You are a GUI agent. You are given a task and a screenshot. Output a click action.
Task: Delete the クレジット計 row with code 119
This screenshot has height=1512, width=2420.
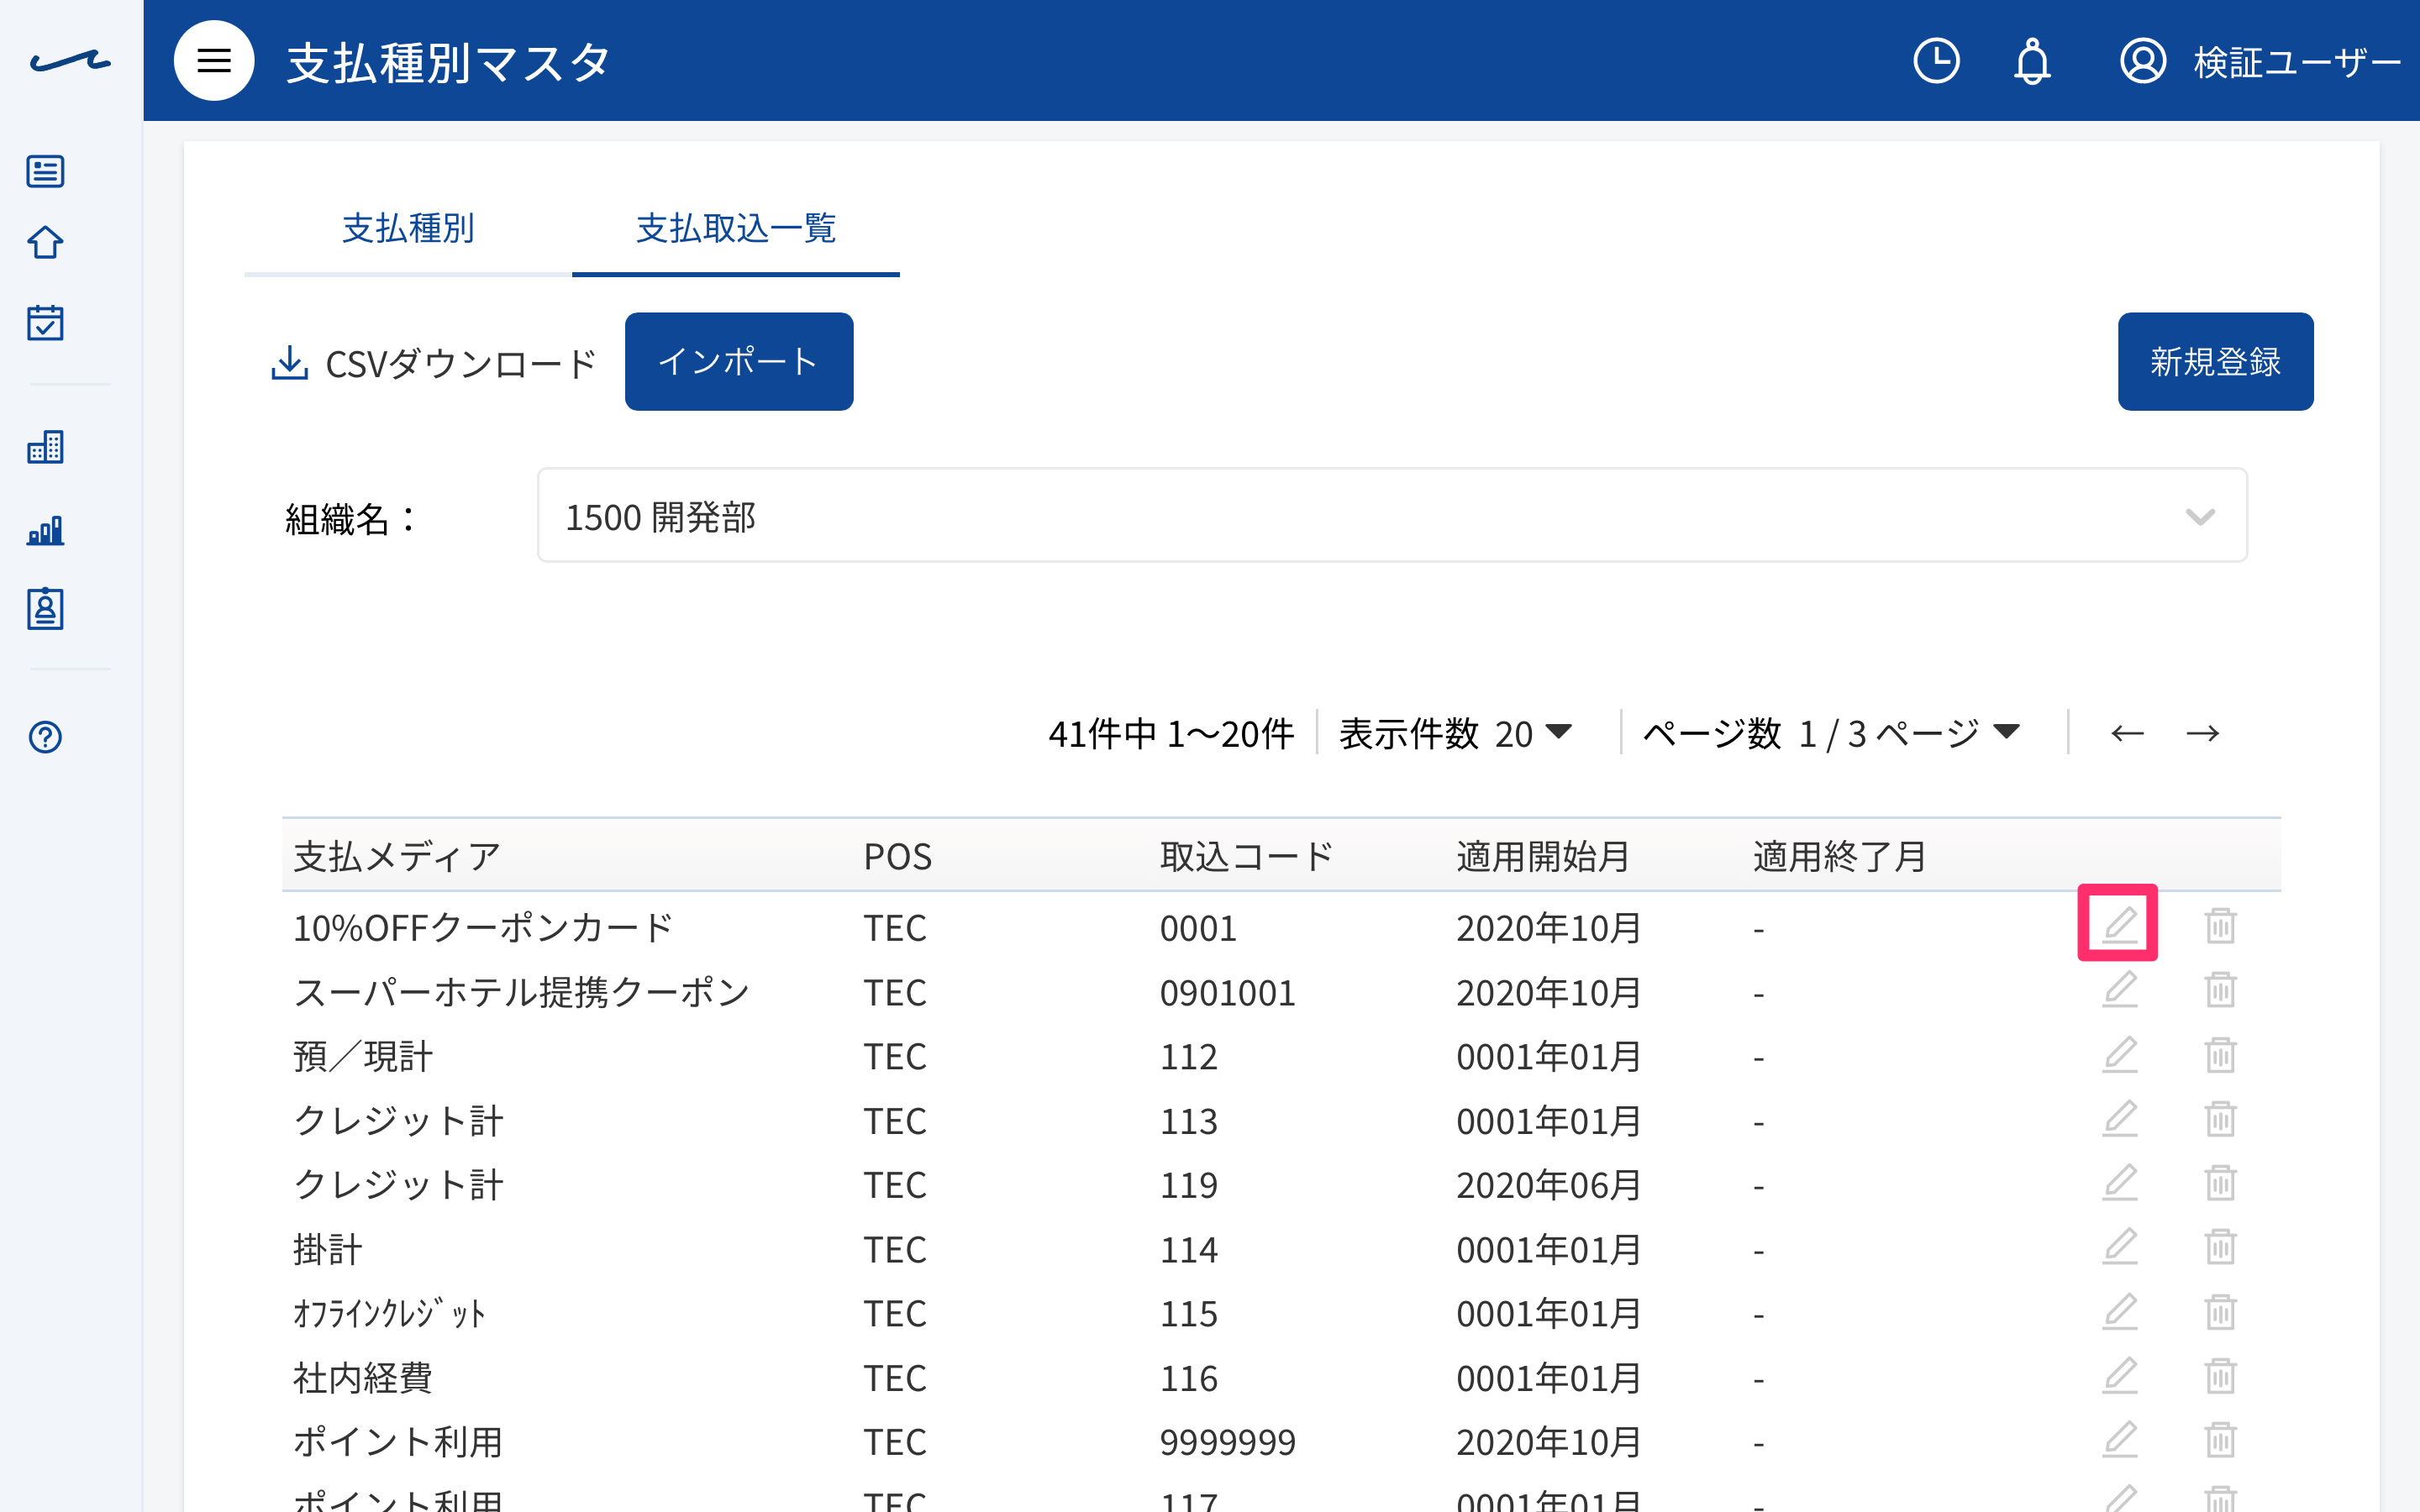[2220, 1183]
